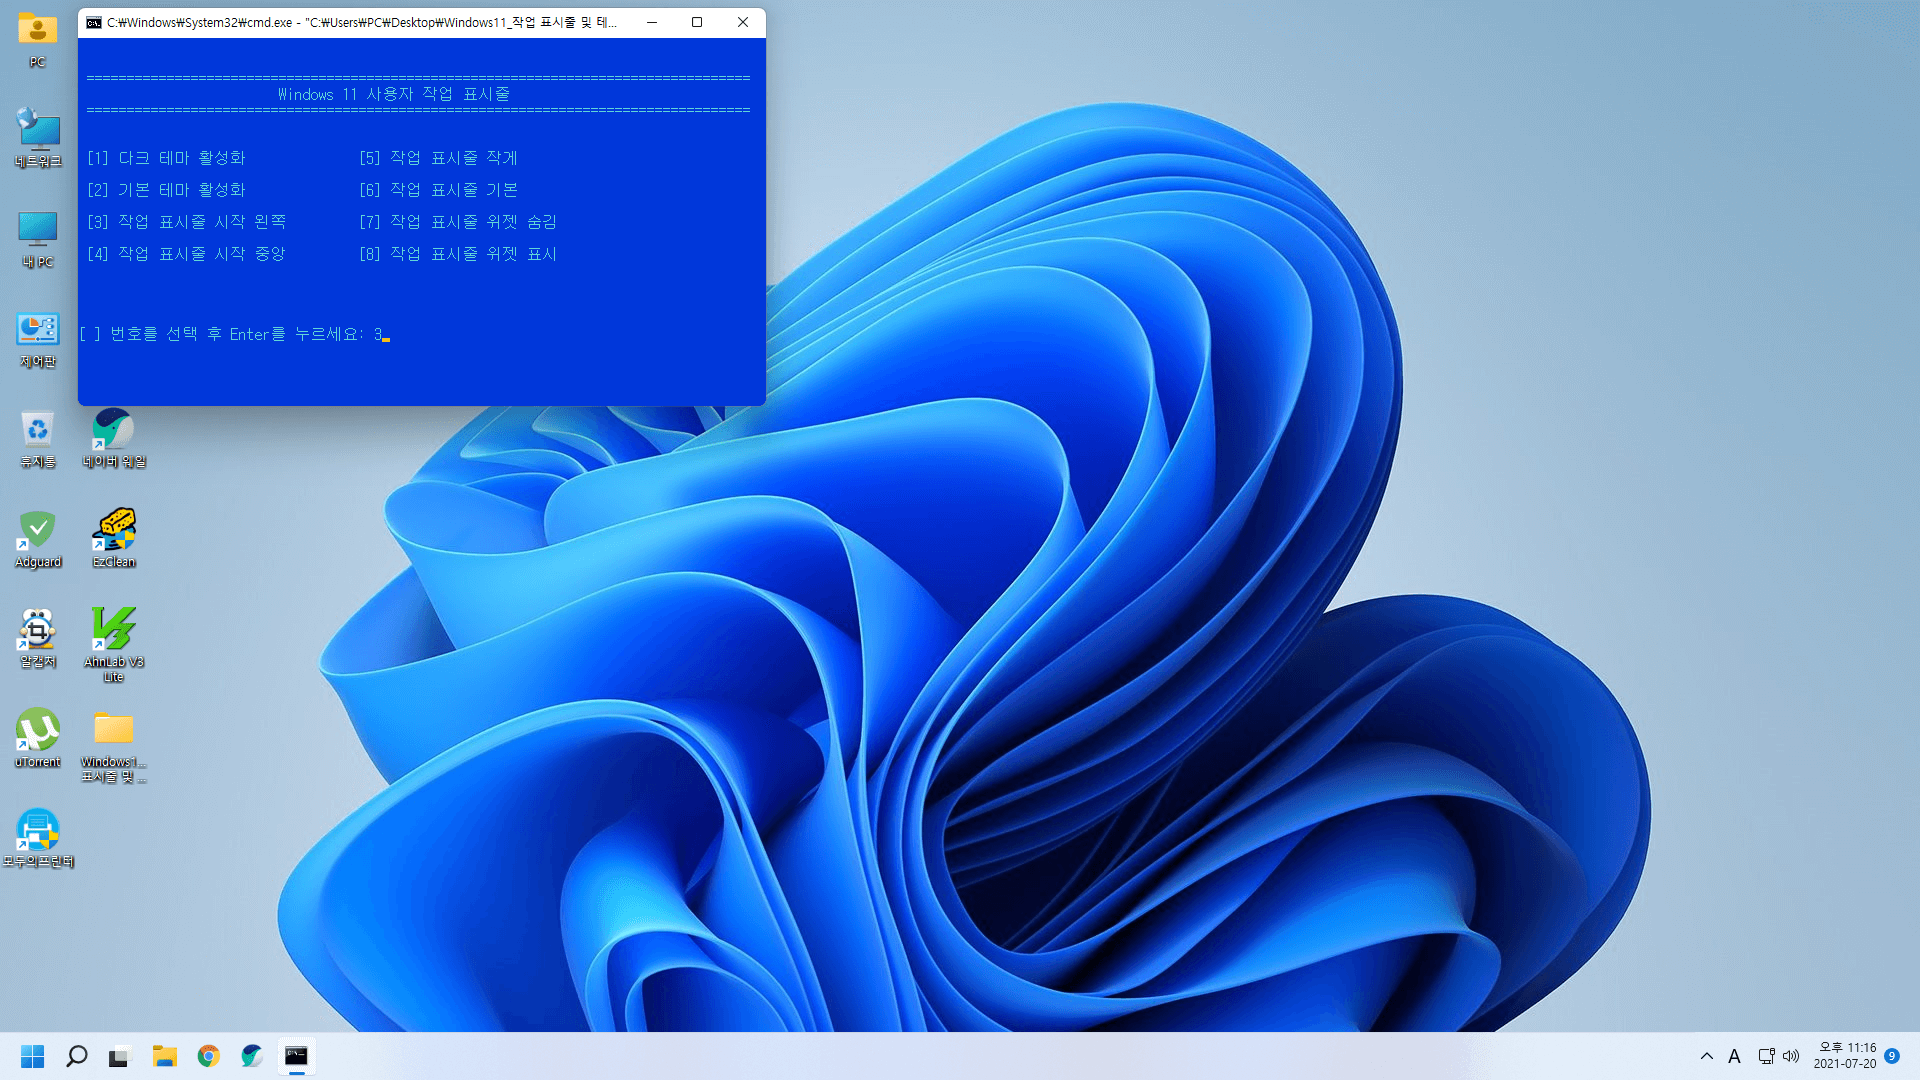Click the cmd window title bar text
1920x1080 pixels.
tap(362, 22)
